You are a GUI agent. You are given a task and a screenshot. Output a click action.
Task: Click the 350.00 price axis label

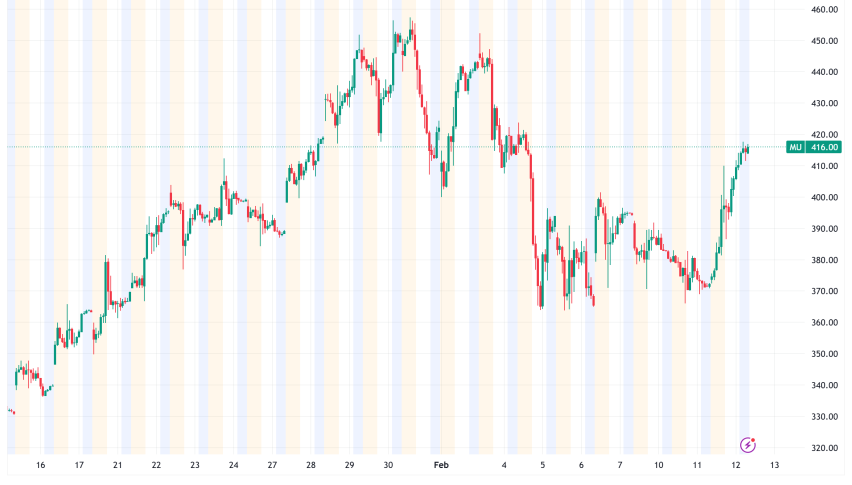click(824, 354)
